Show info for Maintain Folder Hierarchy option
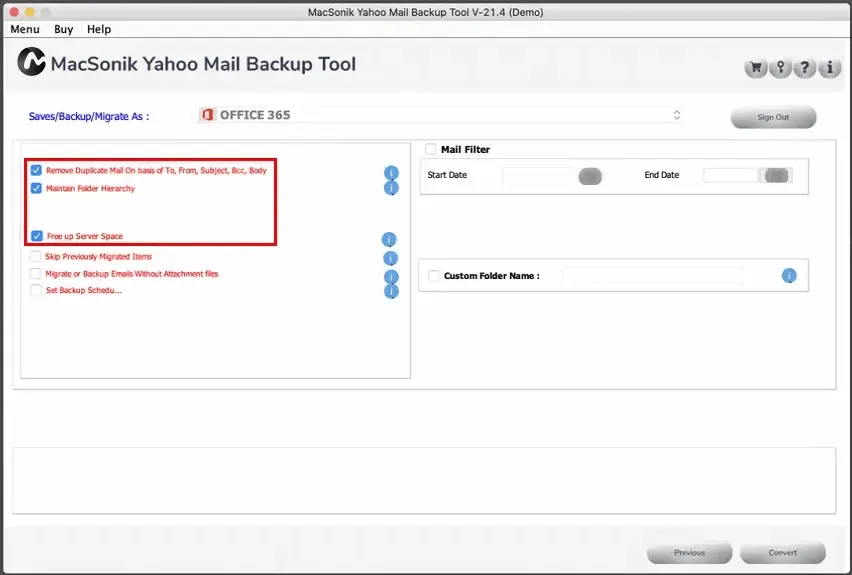 [391, 188]
